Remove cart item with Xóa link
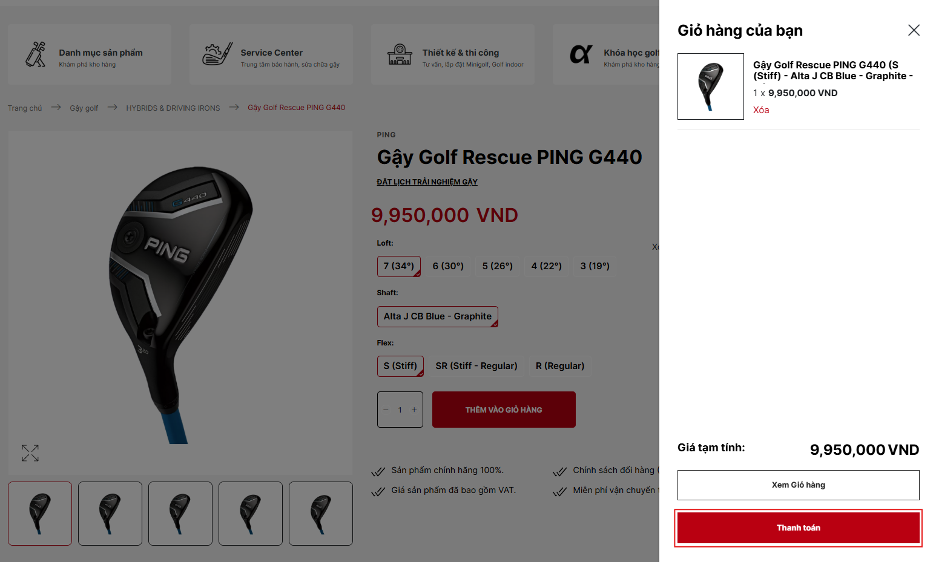The height and width of the screenshot is (562, 936). tap(761, 110)
